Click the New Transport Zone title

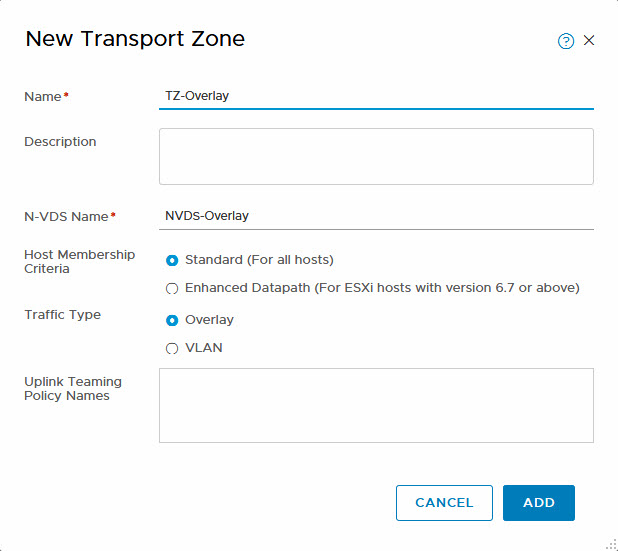[135, 39]
